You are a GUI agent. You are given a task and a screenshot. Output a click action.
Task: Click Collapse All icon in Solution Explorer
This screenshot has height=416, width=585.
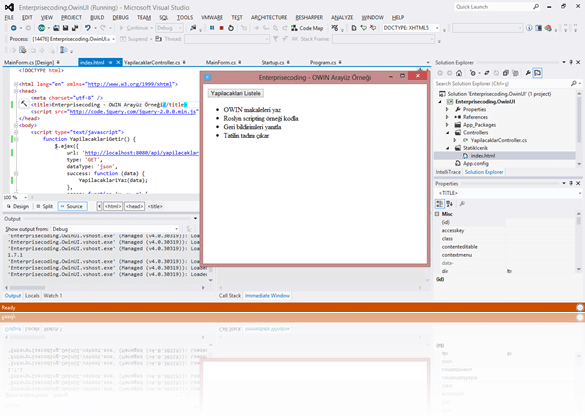point(506,73)
